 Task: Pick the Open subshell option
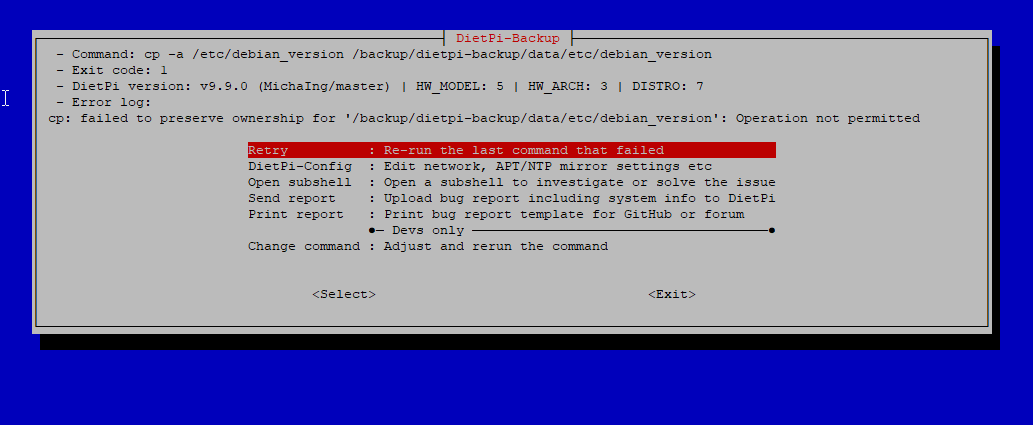click(511, 182)
